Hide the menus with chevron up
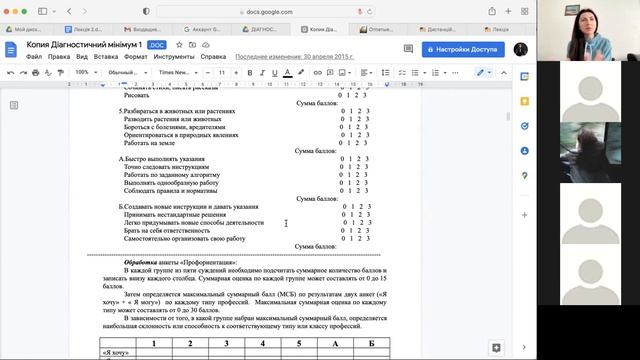Image resolution: width=640 pixels, height=360 pixels. 504,73
